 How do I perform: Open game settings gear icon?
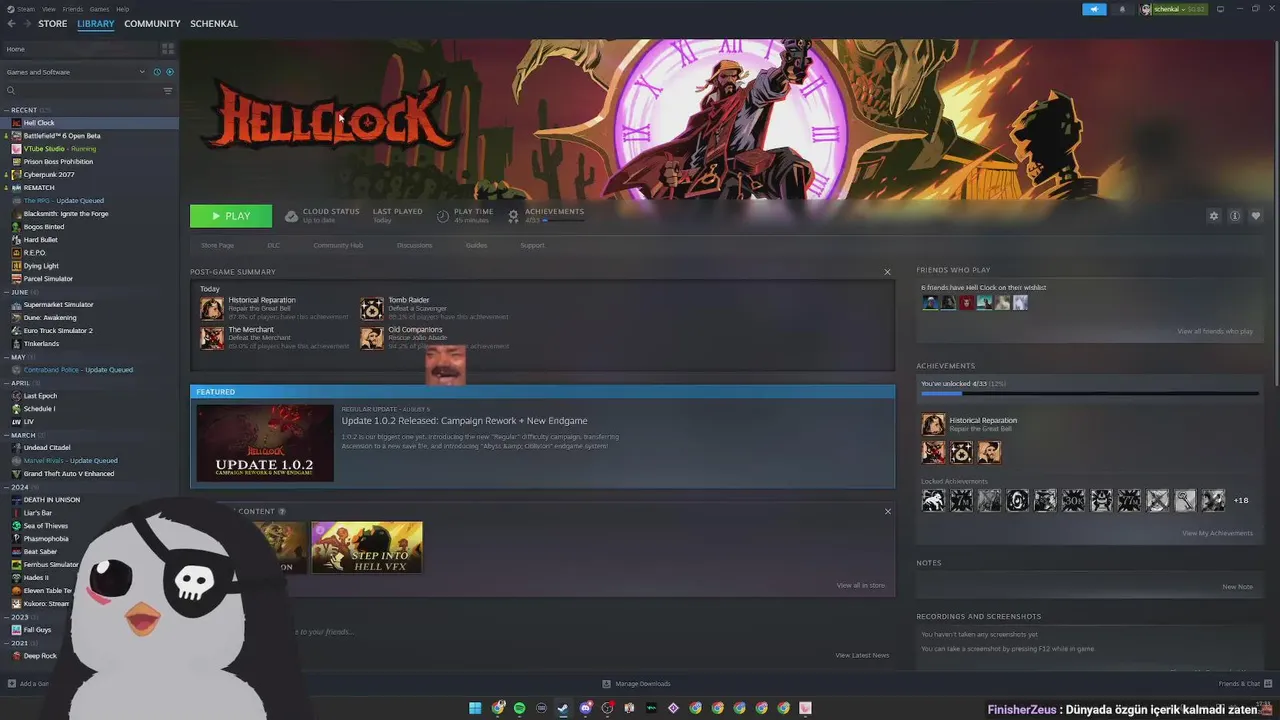click(x=1214, y=216)
